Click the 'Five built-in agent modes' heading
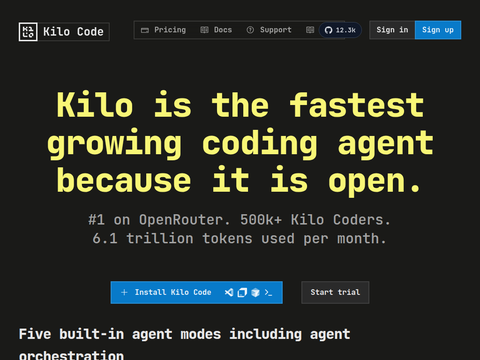Image resolution: width=480 pixels, height=360 pixels. (184, 344)
